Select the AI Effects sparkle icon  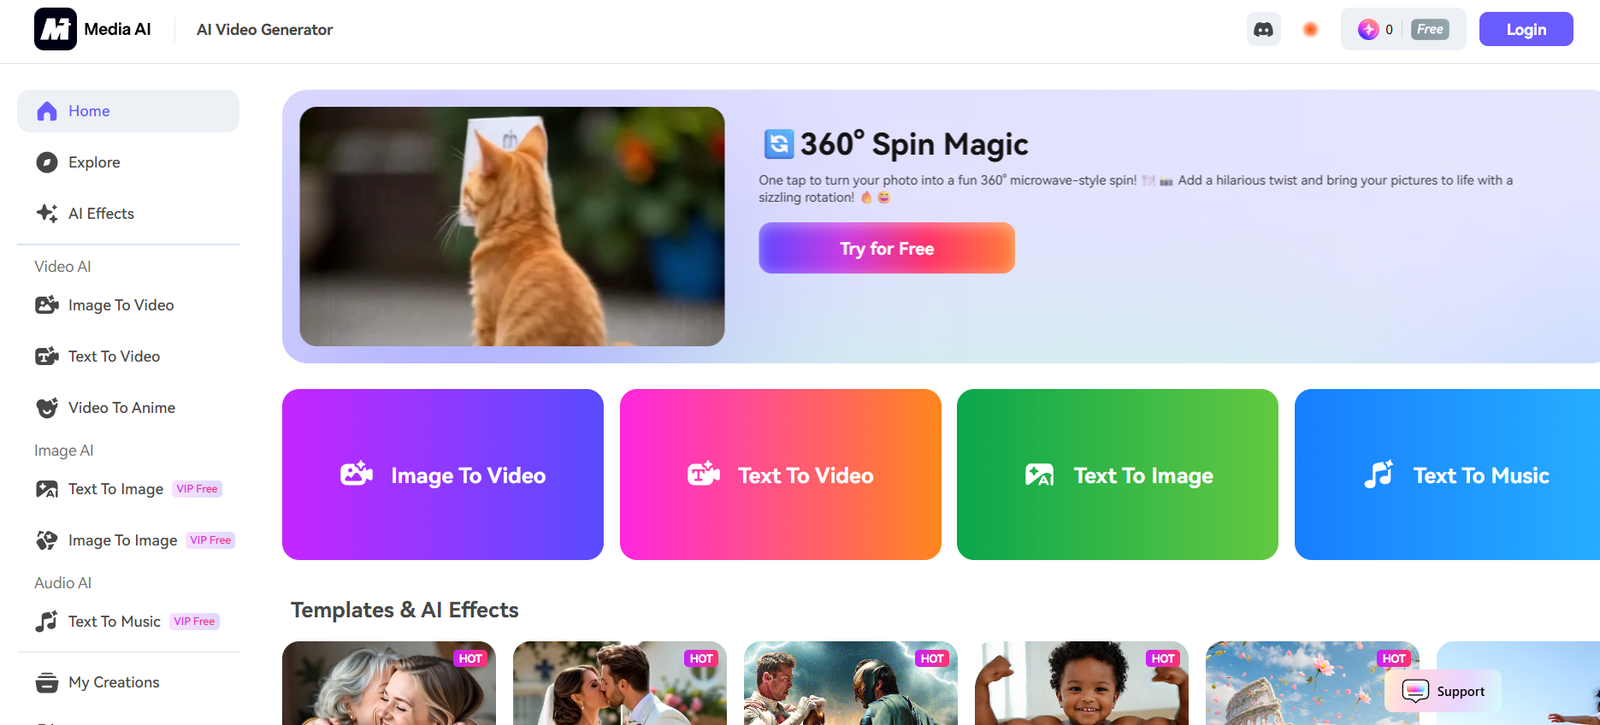(x=47, y=213)
